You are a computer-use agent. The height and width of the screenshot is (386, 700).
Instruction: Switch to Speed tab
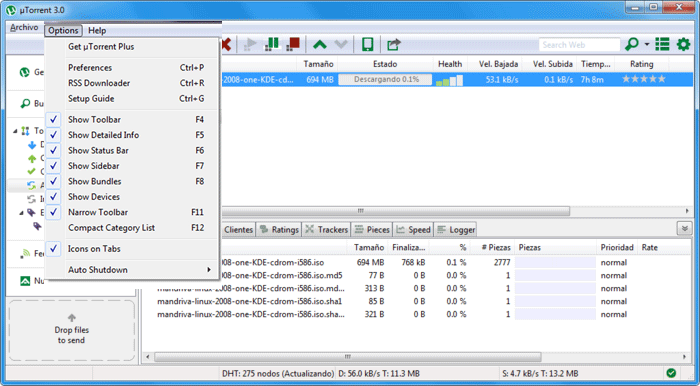click(x=413, y=229)
